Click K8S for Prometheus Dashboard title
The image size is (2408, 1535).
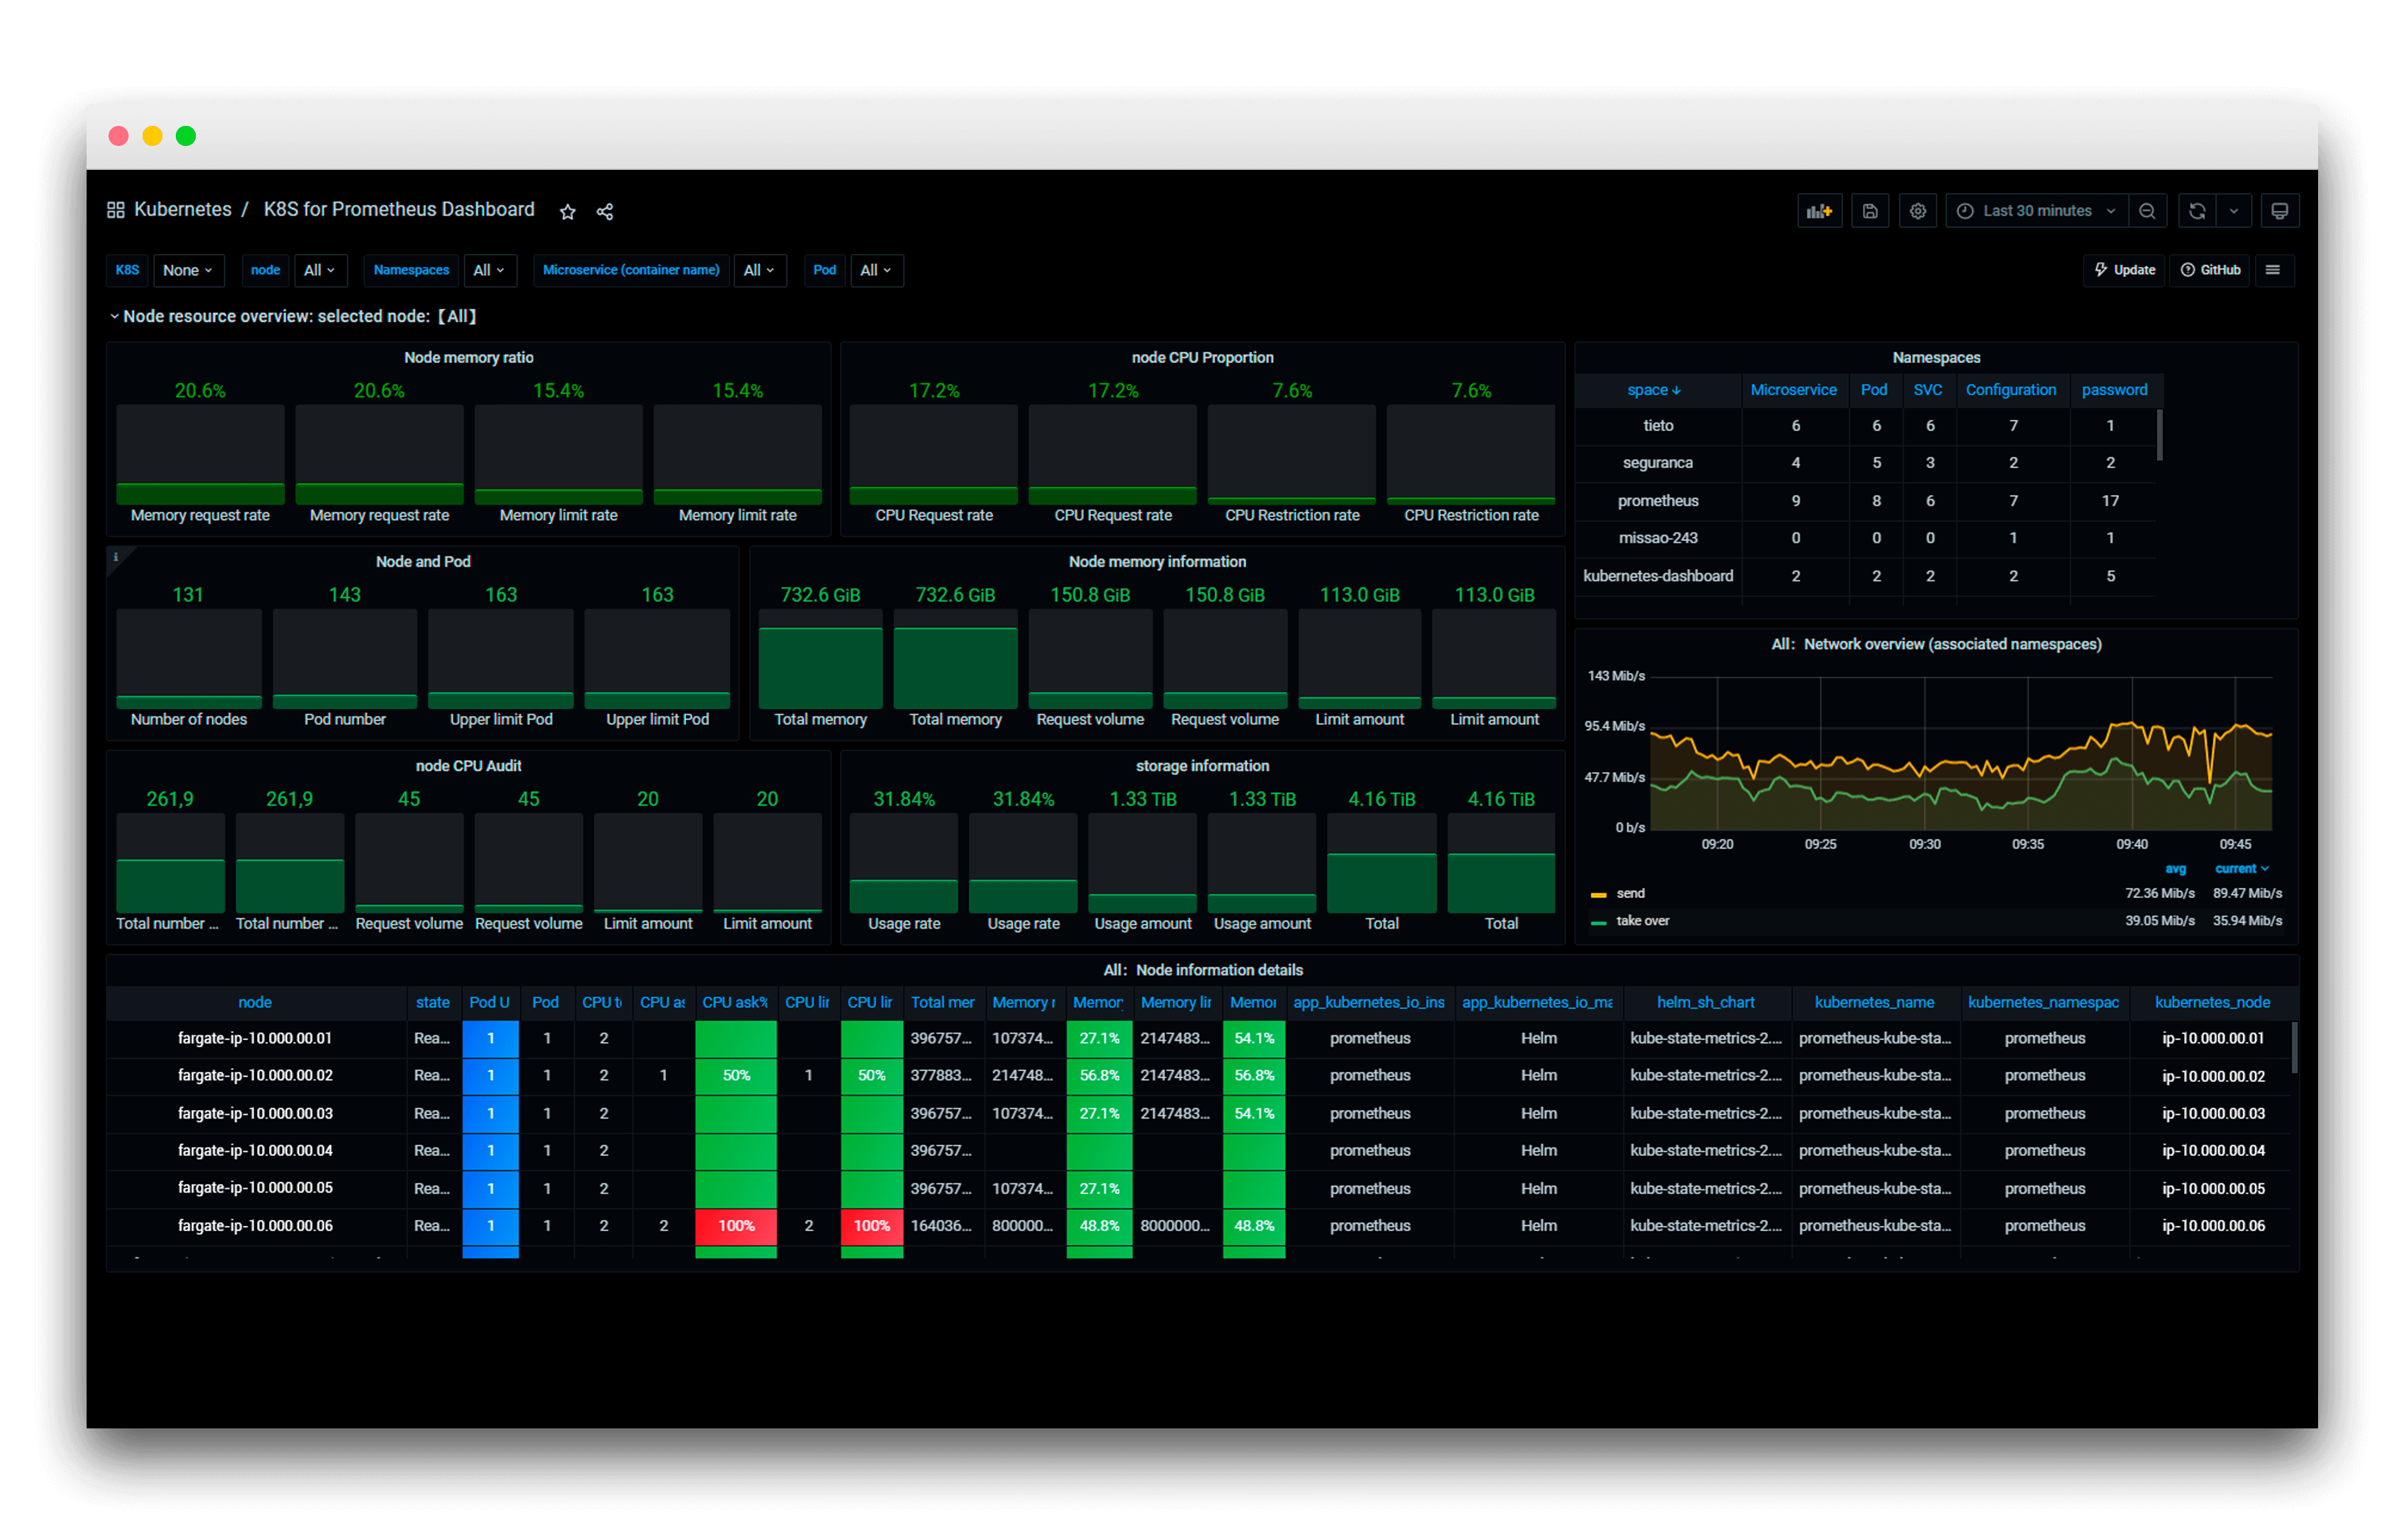[x=399, y=210]
